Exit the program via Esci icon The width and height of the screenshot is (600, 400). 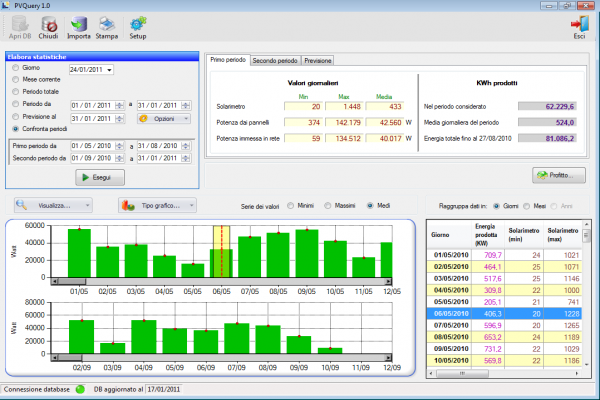[579, 28]
